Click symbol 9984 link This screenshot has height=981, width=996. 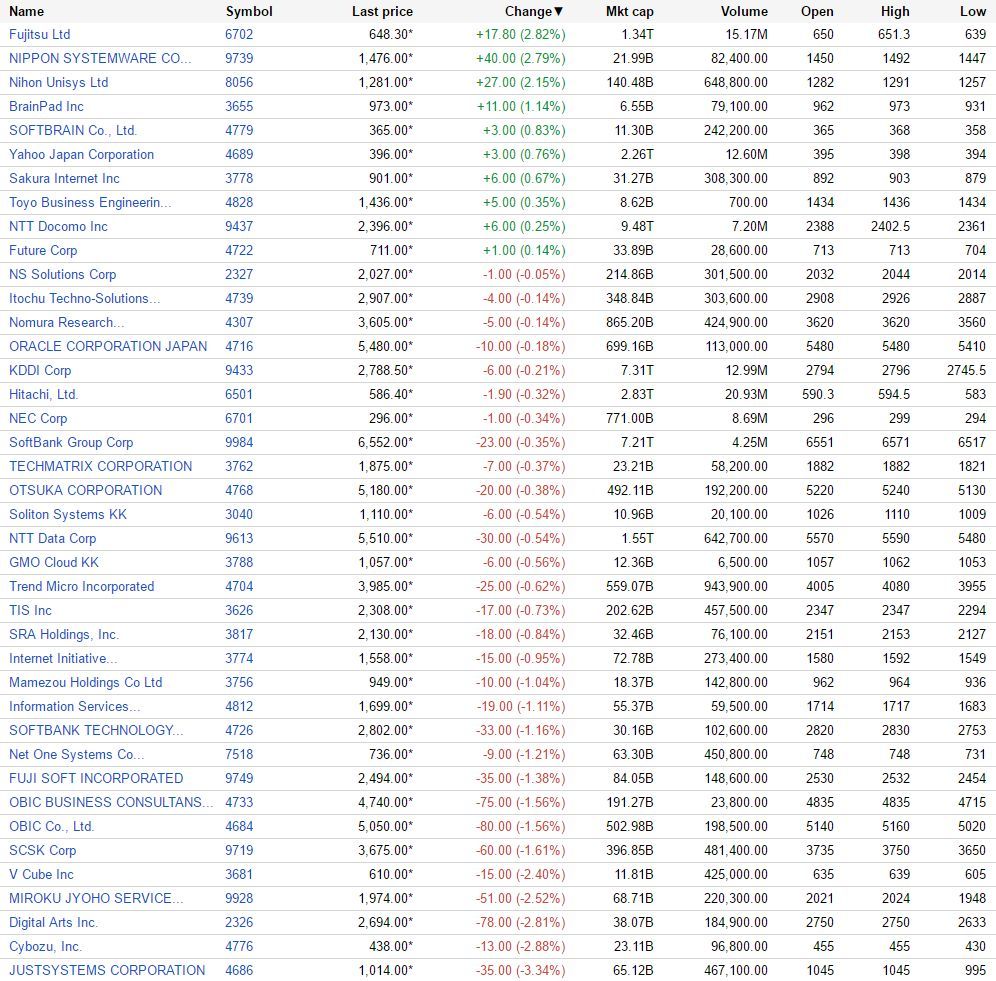coord(239,442)
